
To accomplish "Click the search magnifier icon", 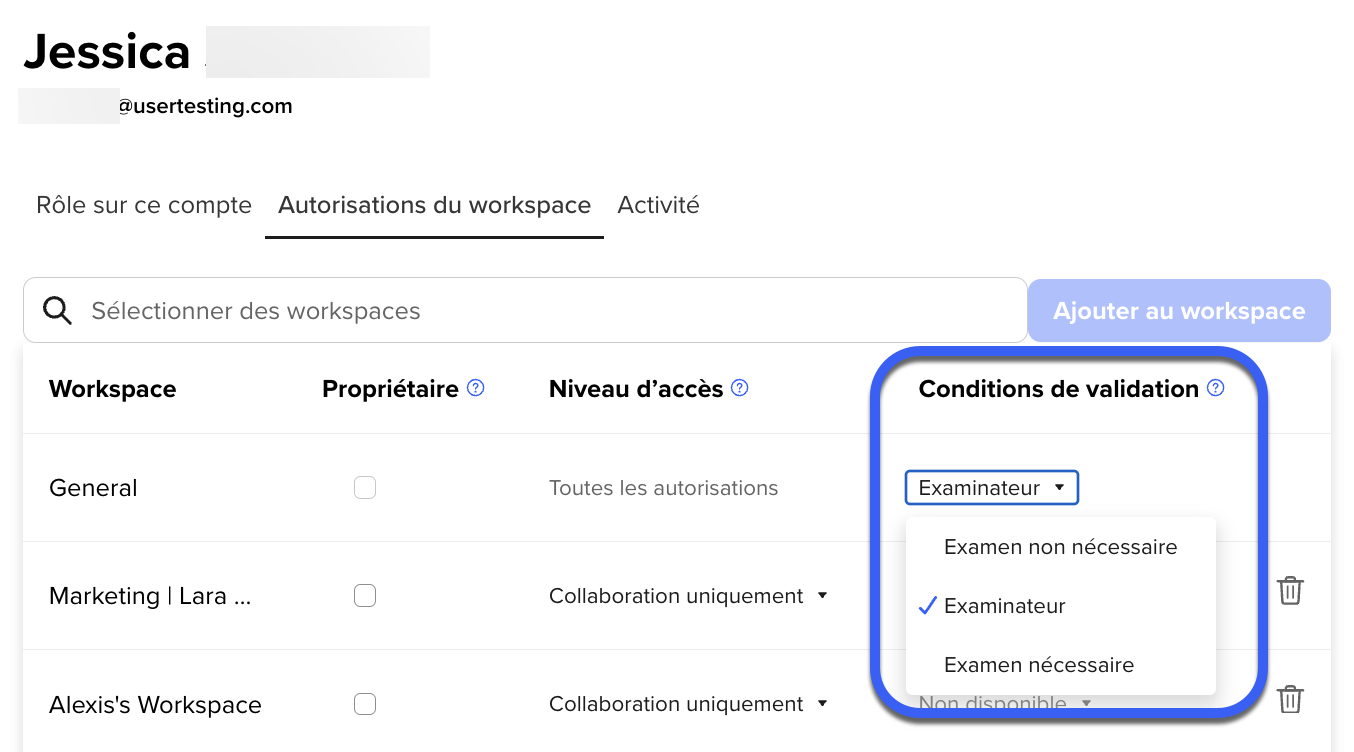I will coord(58,311).
